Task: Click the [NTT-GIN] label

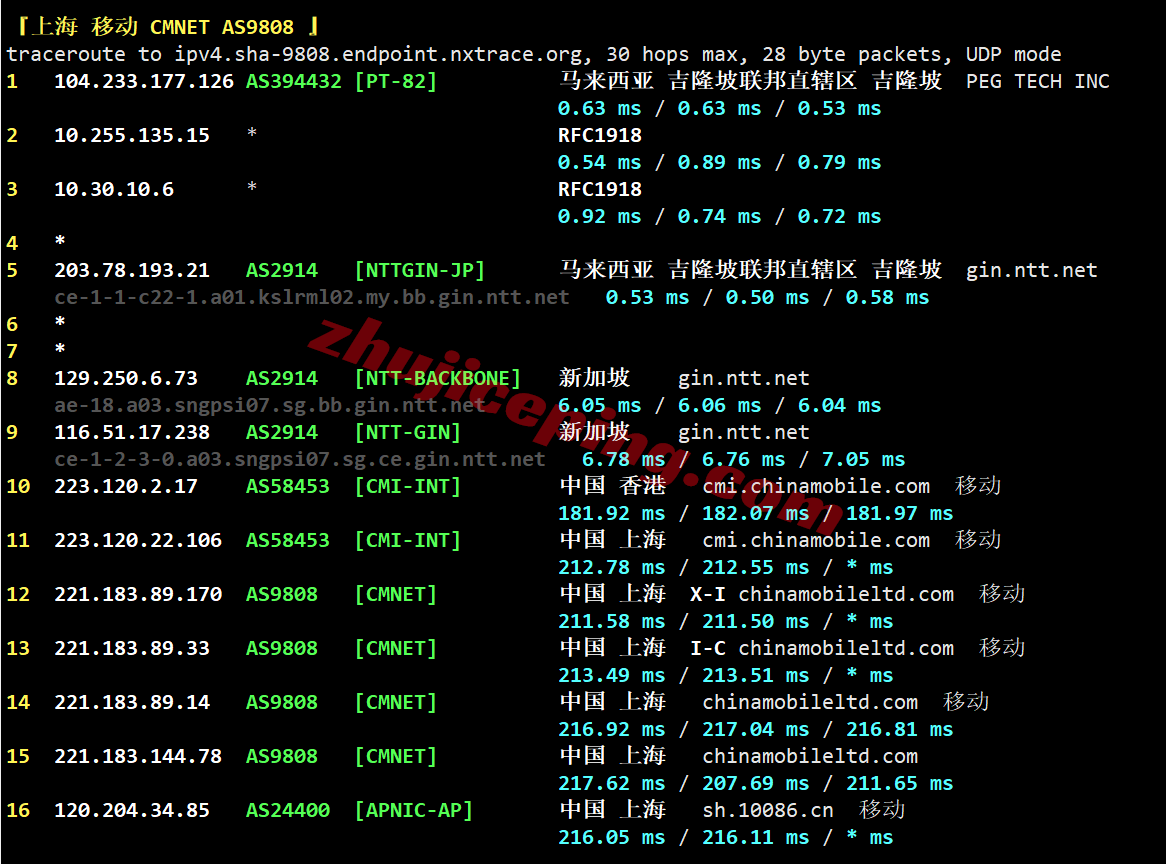Action: coord(408,432)
